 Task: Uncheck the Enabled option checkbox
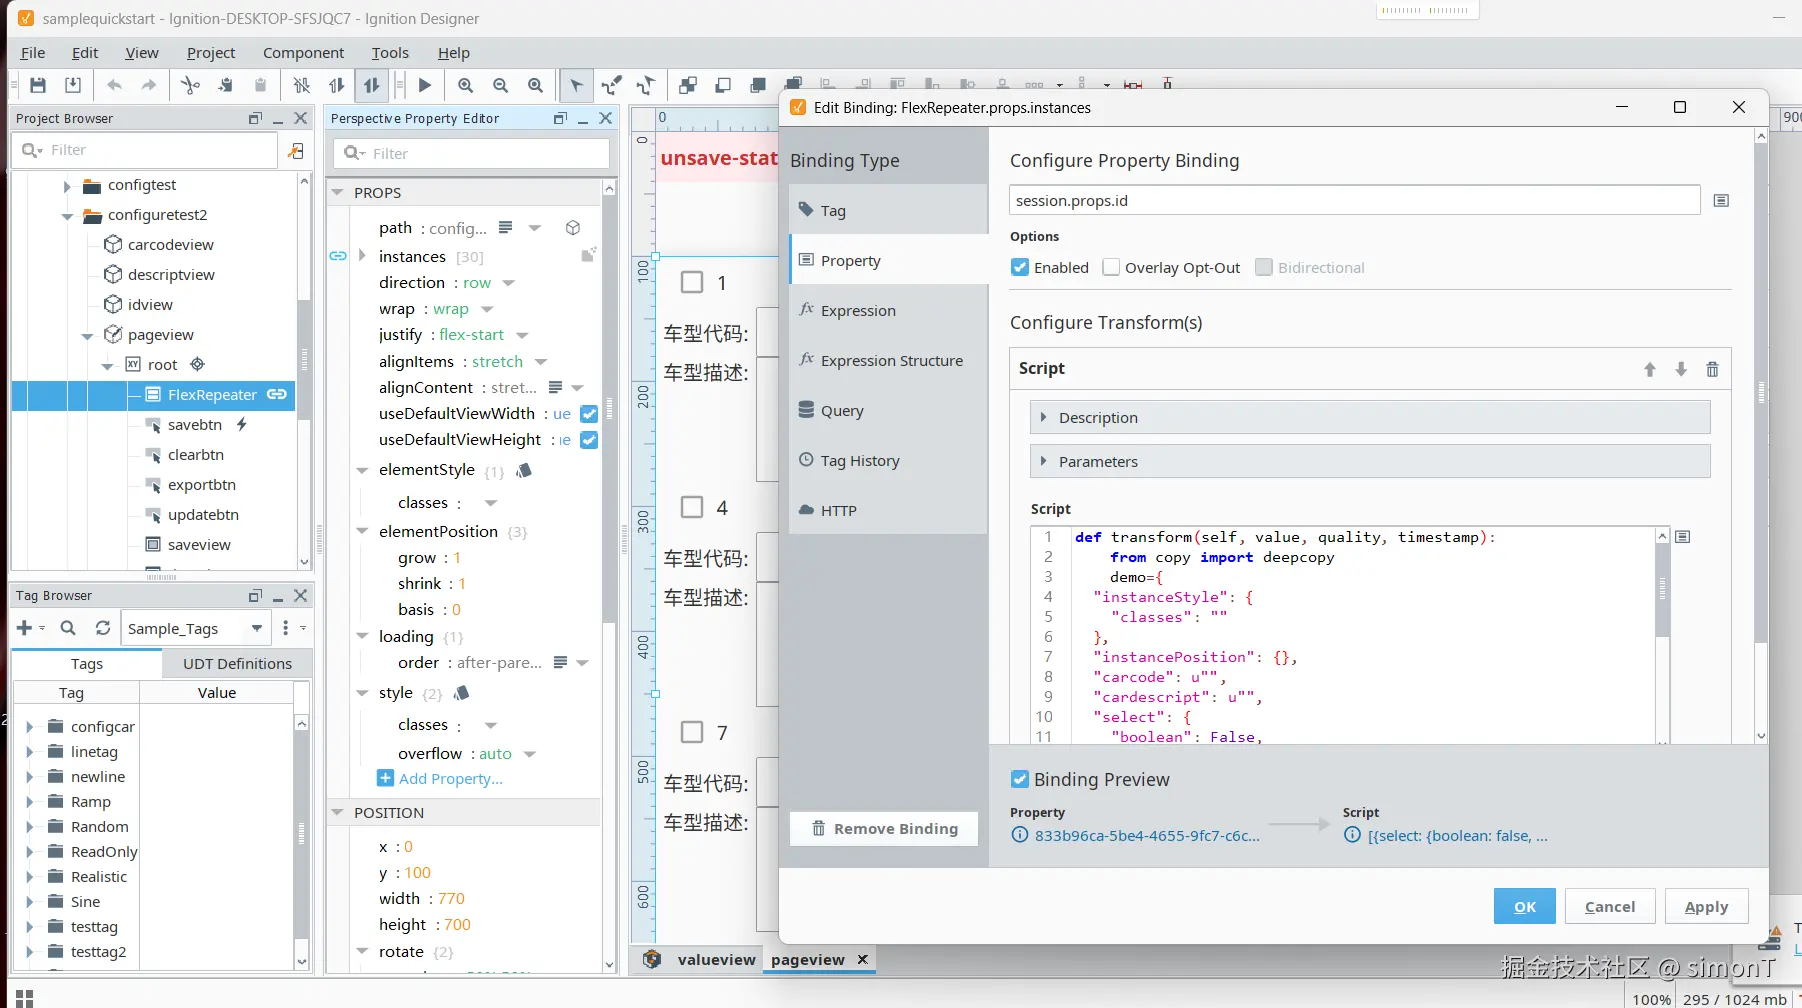point(1020,268)
